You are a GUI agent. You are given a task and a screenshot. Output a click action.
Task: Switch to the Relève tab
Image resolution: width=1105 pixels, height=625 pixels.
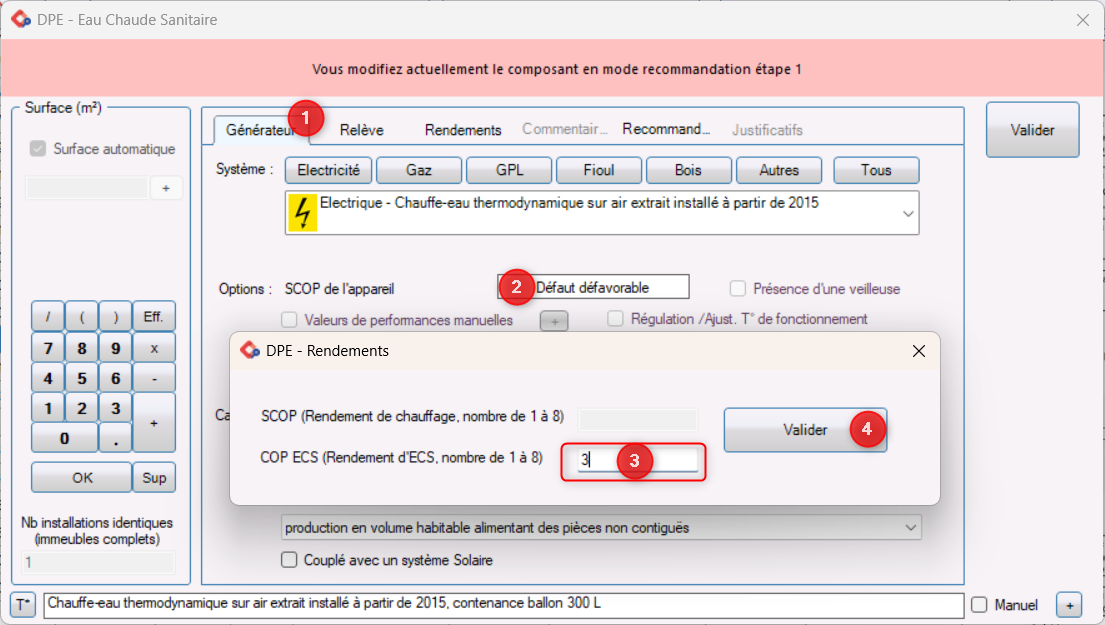tap(361, 130)
